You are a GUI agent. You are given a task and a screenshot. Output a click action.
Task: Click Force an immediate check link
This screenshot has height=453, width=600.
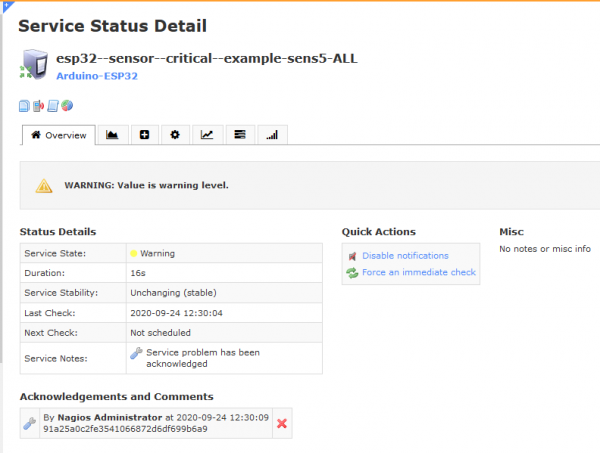418,272
